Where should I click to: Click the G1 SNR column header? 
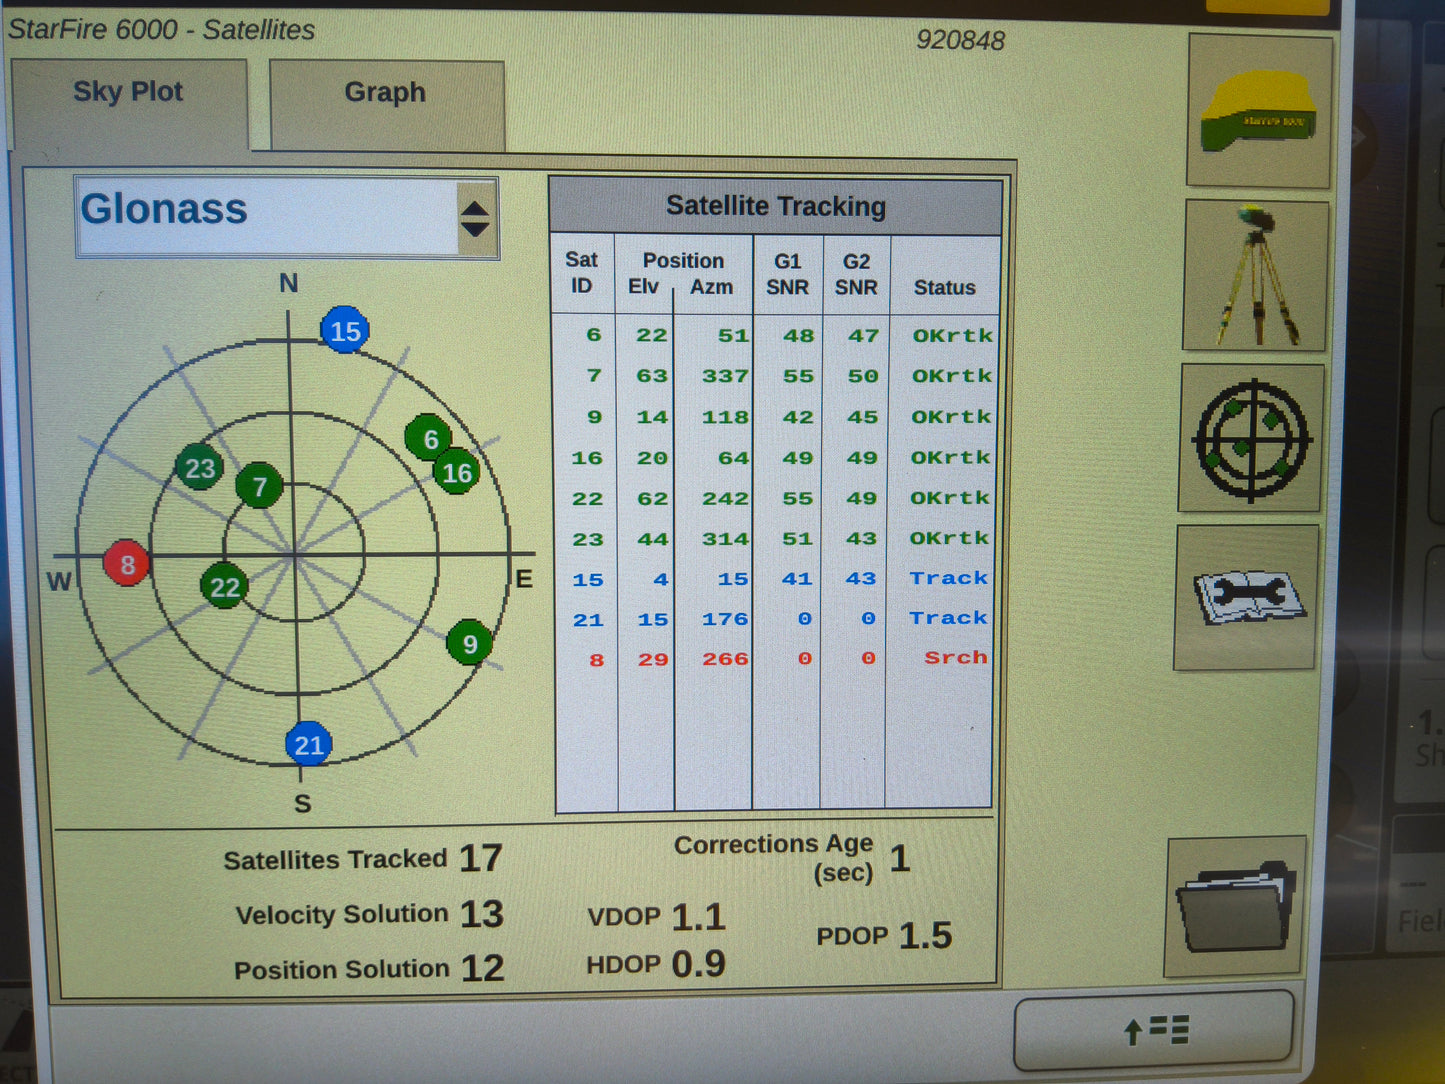point(788,274)
